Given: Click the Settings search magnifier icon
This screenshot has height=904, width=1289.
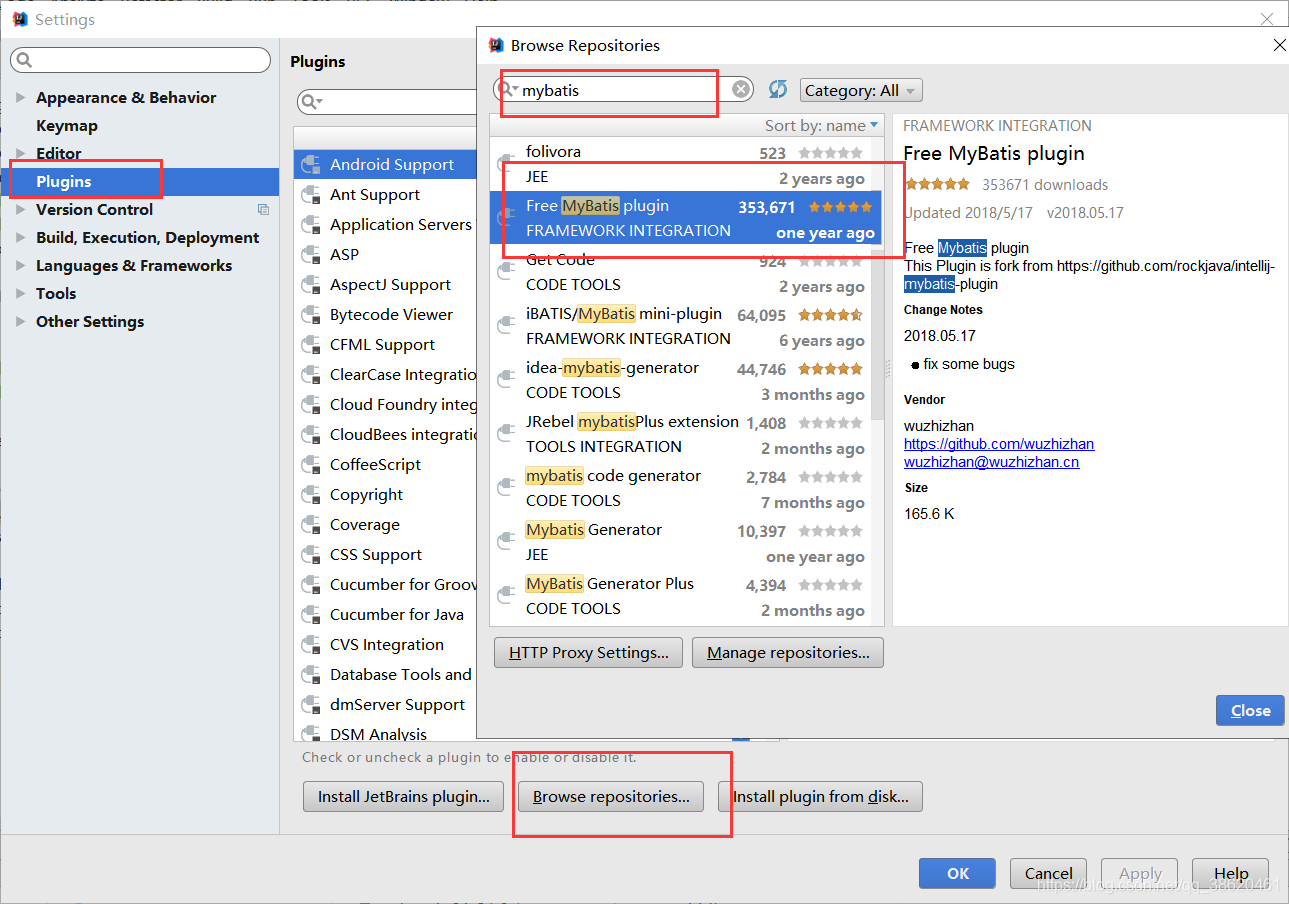Looking at the screenshot, I should 25,60.
